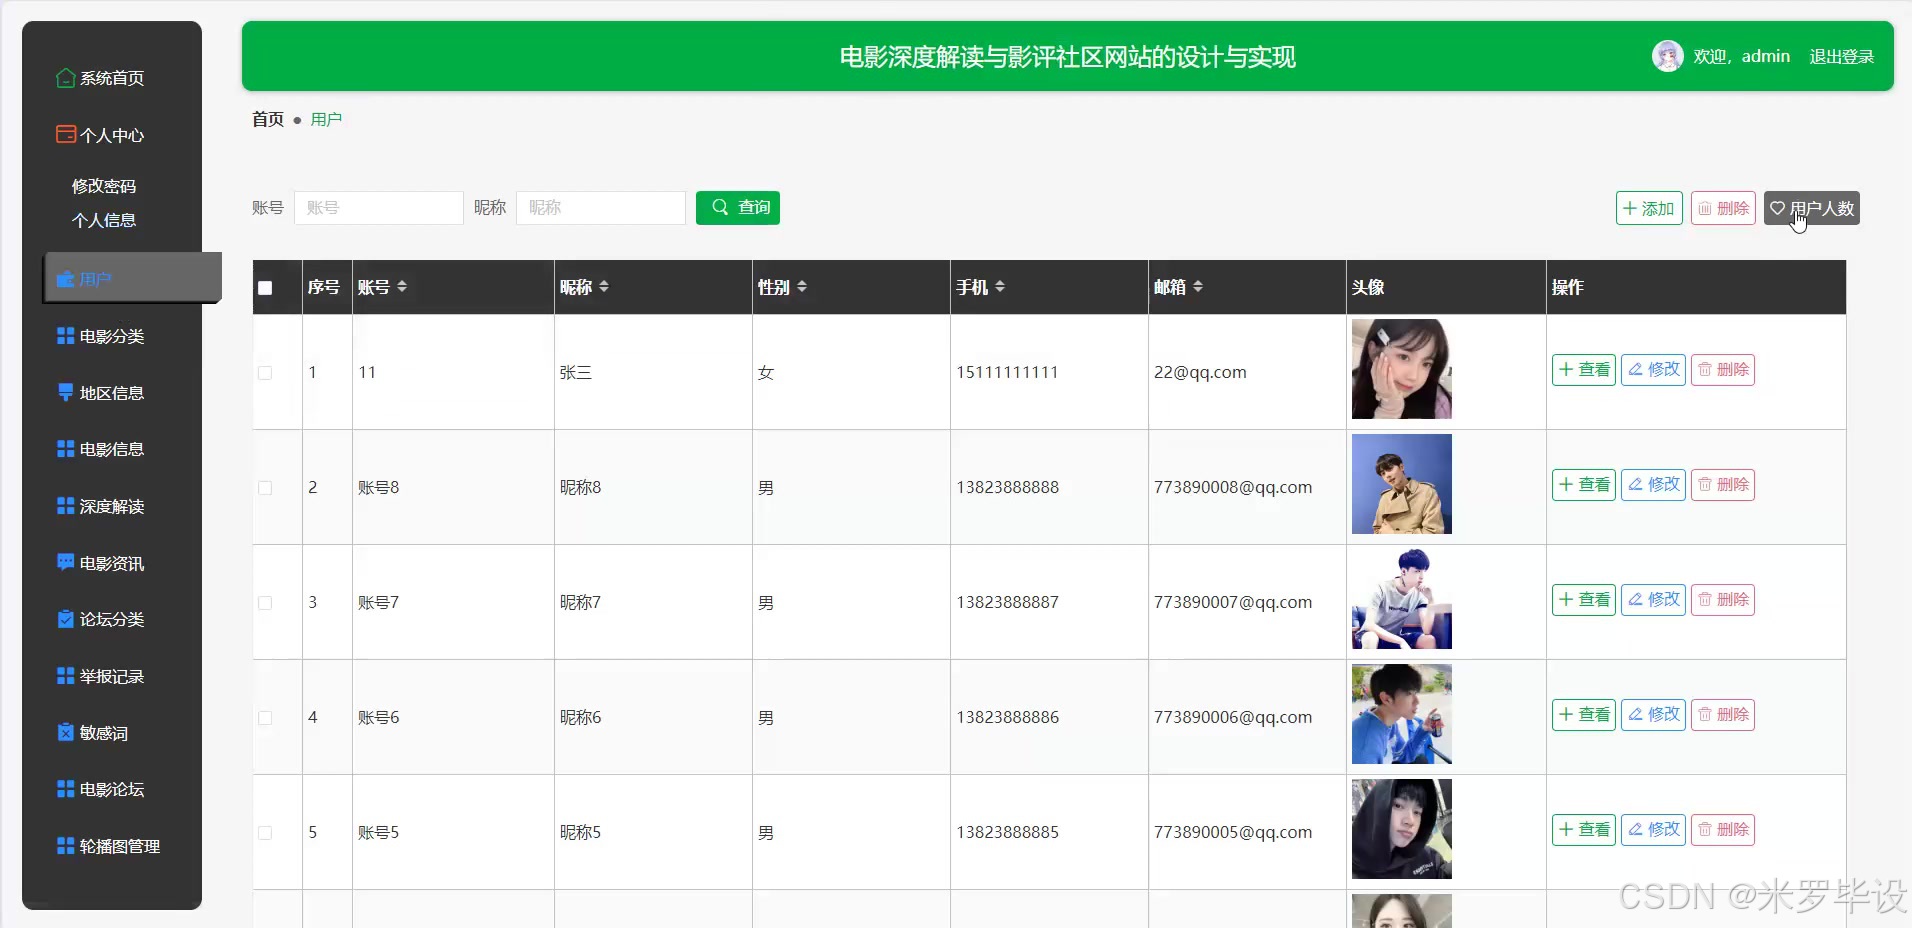Click the grid icon beside 电影论坛

pyautogui.click(x=66, y=789)
